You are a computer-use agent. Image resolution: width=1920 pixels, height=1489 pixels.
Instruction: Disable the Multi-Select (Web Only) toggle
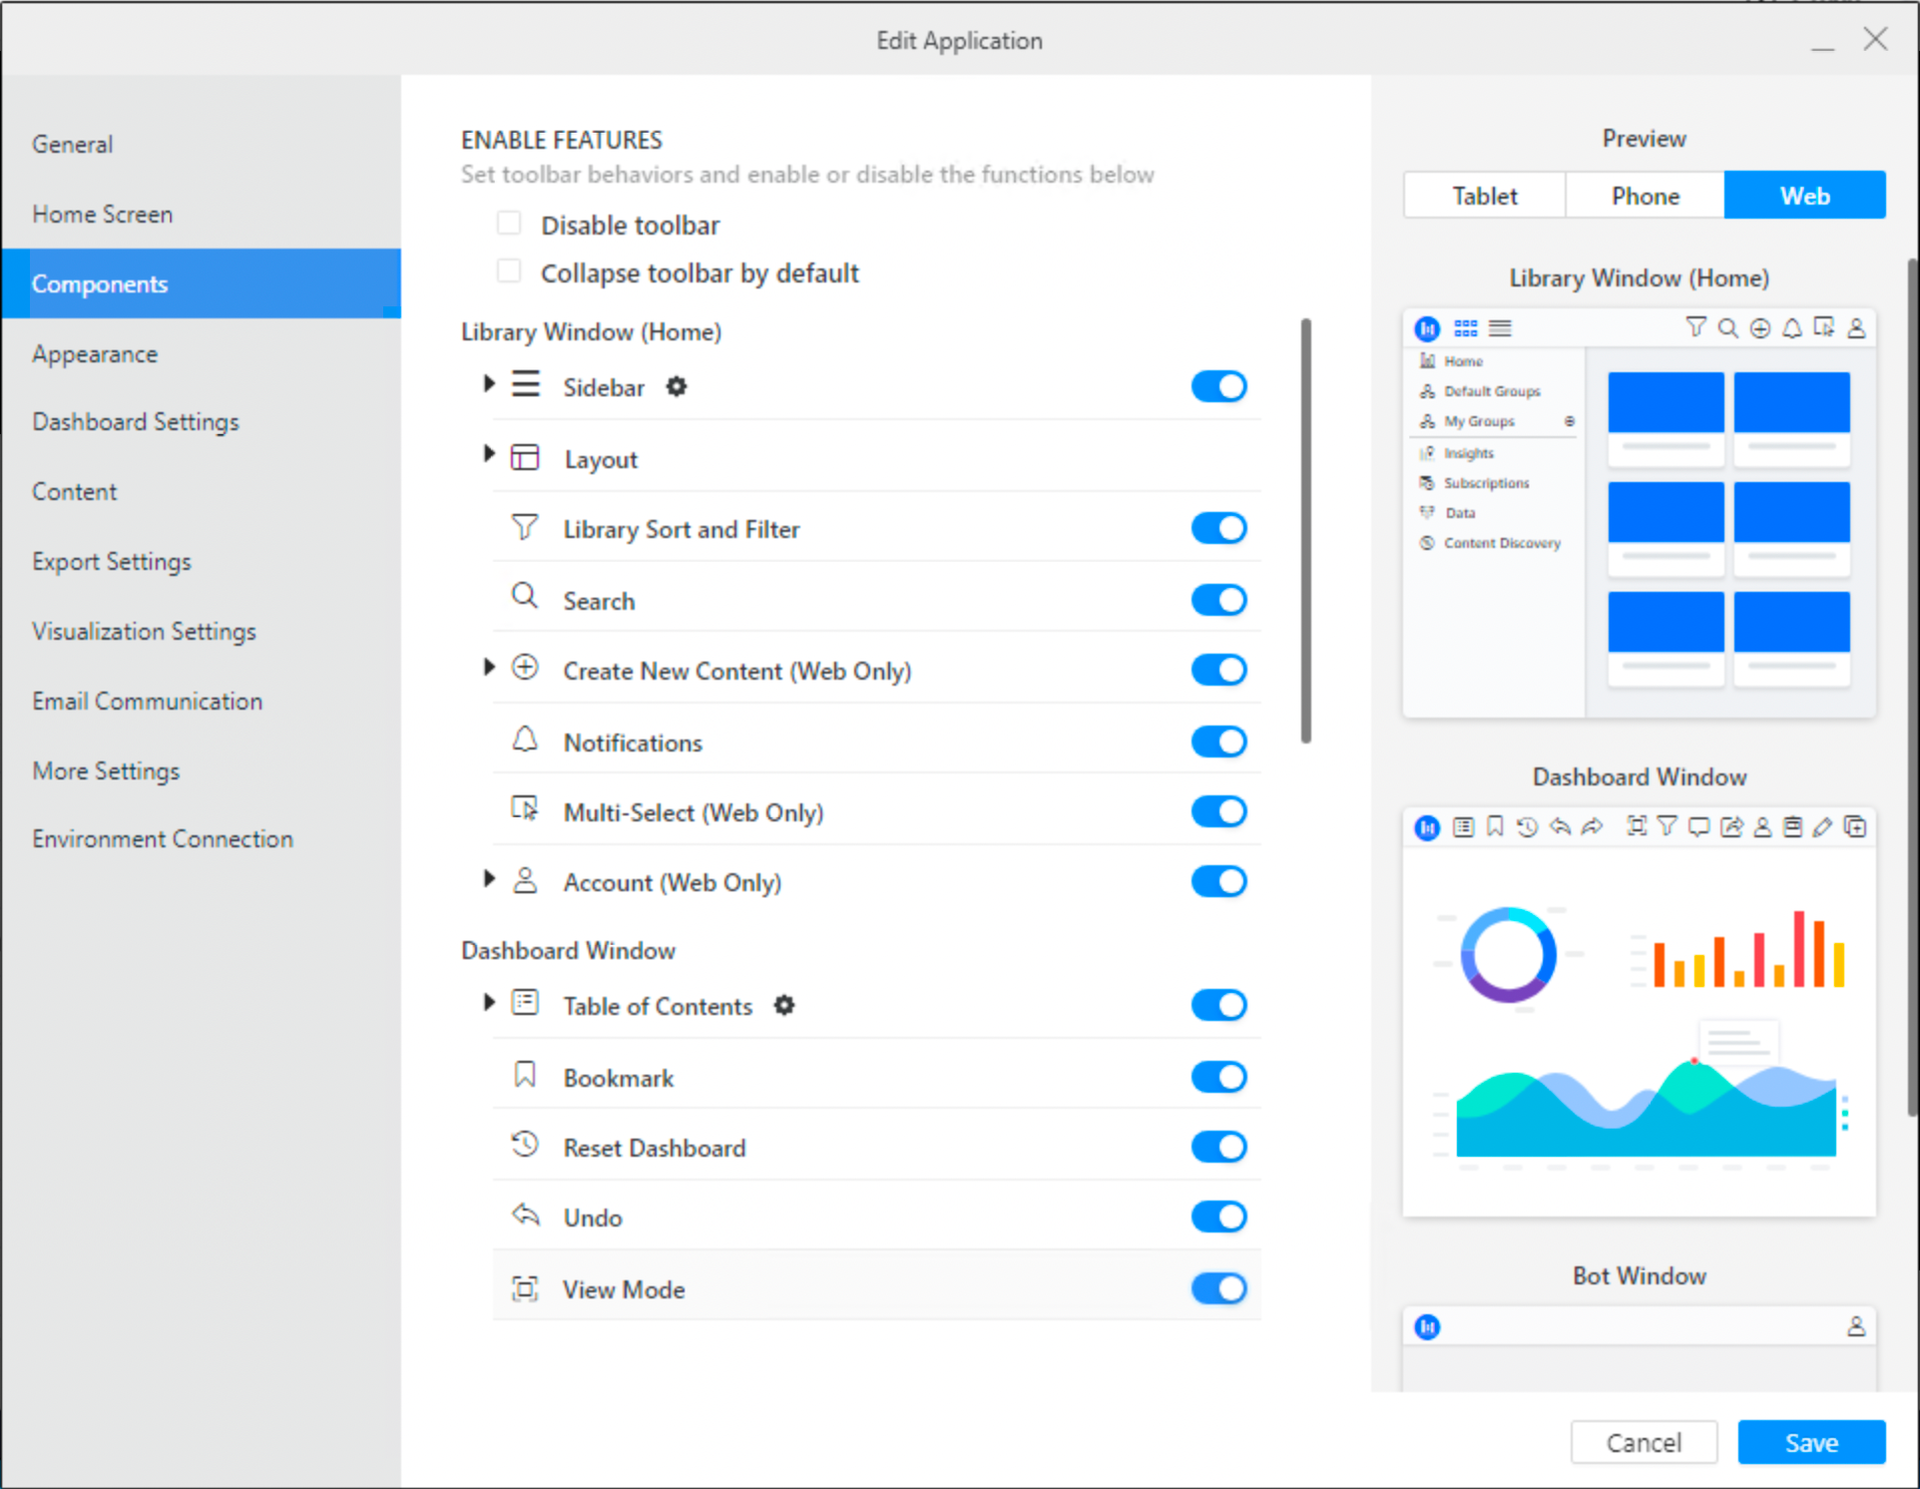1218,812
